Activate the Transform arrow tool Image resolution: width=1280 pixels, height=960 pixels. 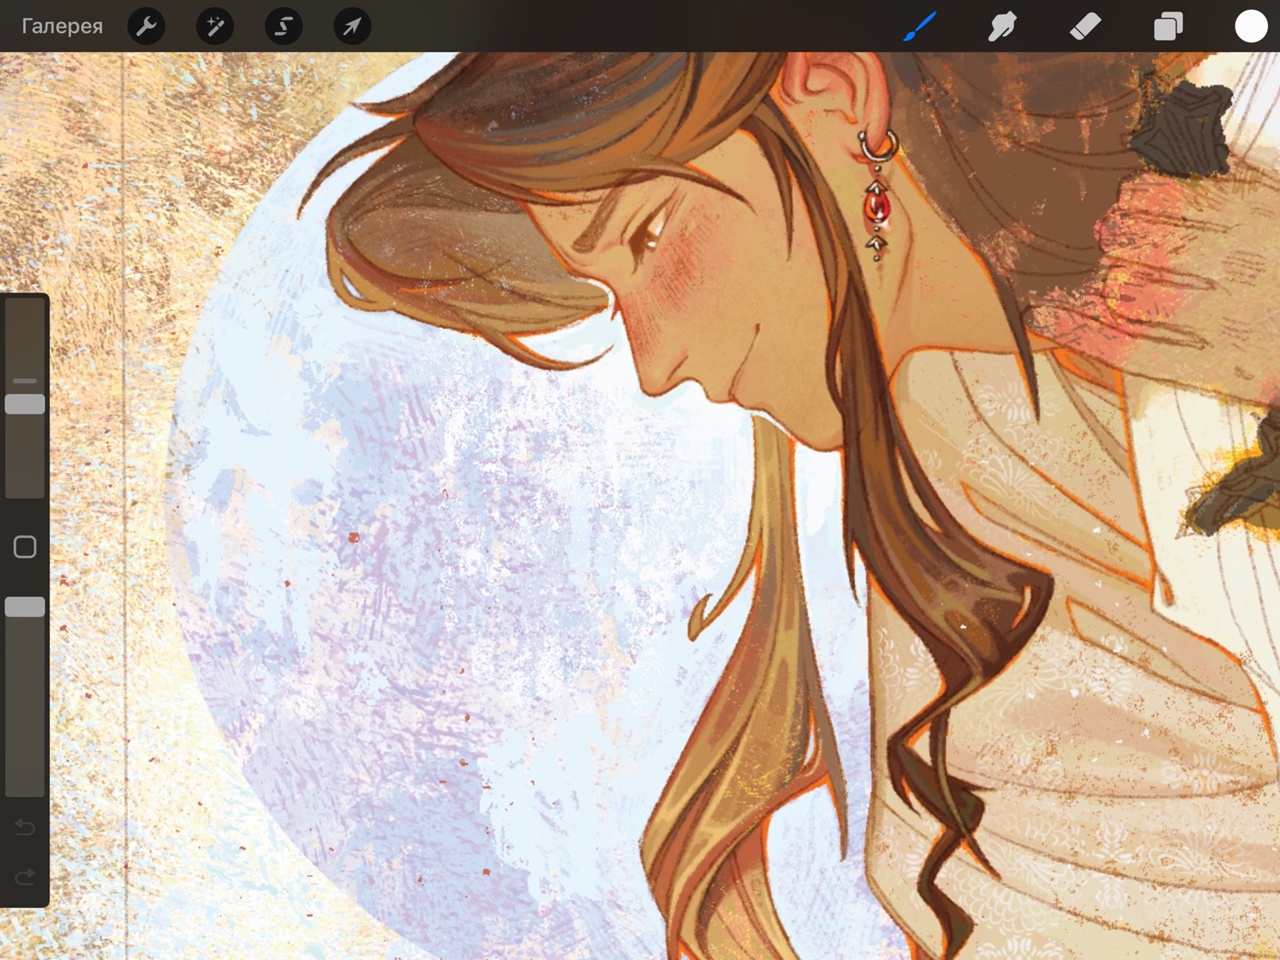(x=352, y=26)
